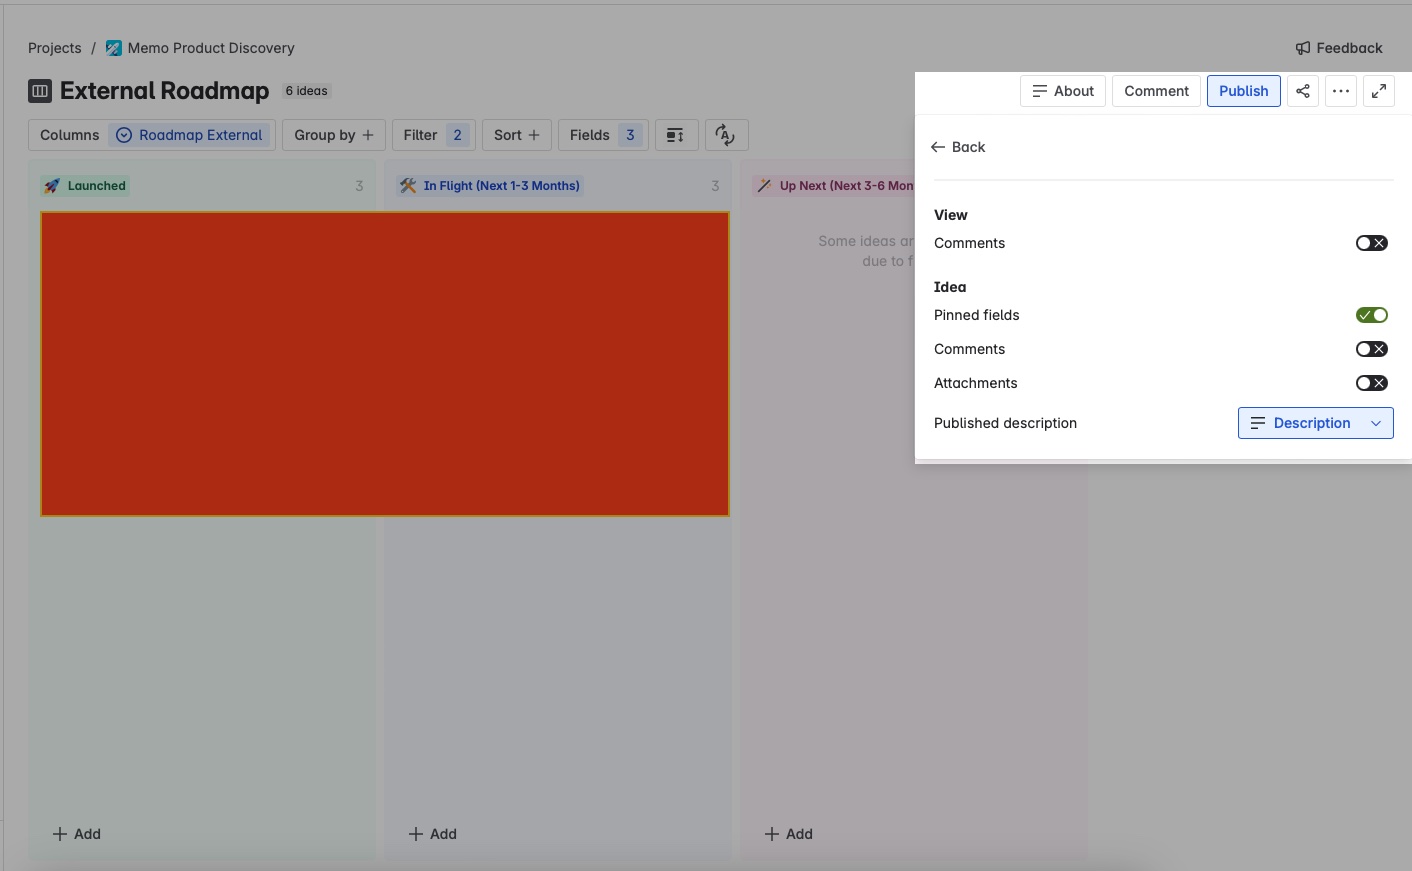Open the three-dot more actions menu
The width and height of the screenshot is (1412, 871).
pos(1341,91)
